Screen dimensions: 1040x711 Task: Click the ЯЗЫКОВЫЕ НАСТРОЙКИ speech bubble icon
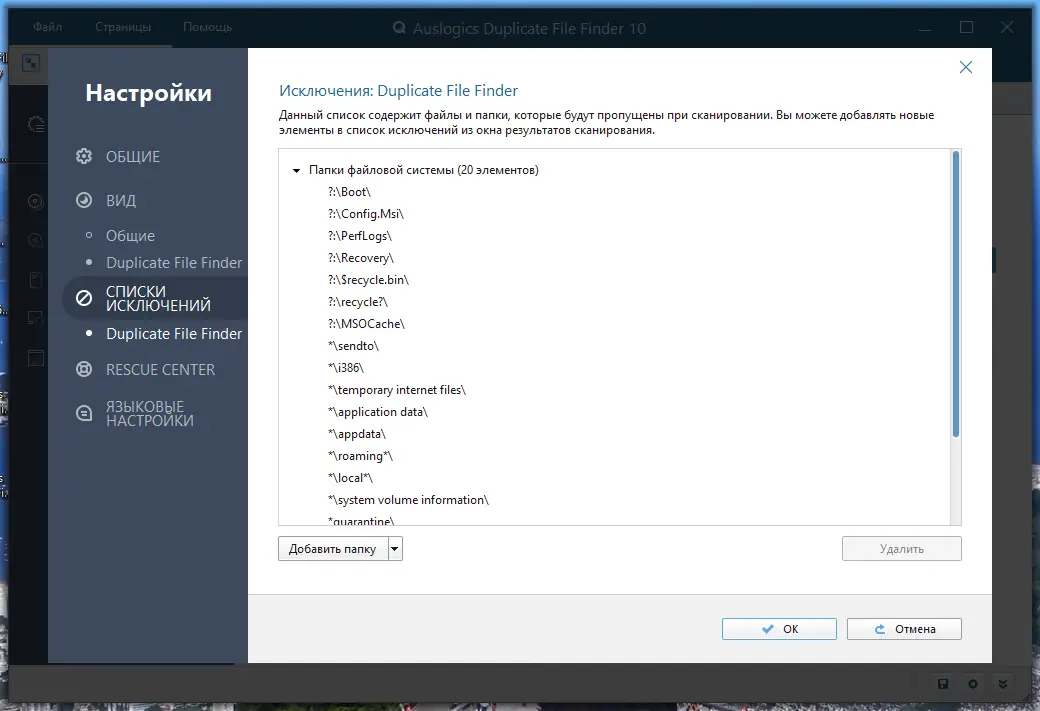[x=84, y=414]
